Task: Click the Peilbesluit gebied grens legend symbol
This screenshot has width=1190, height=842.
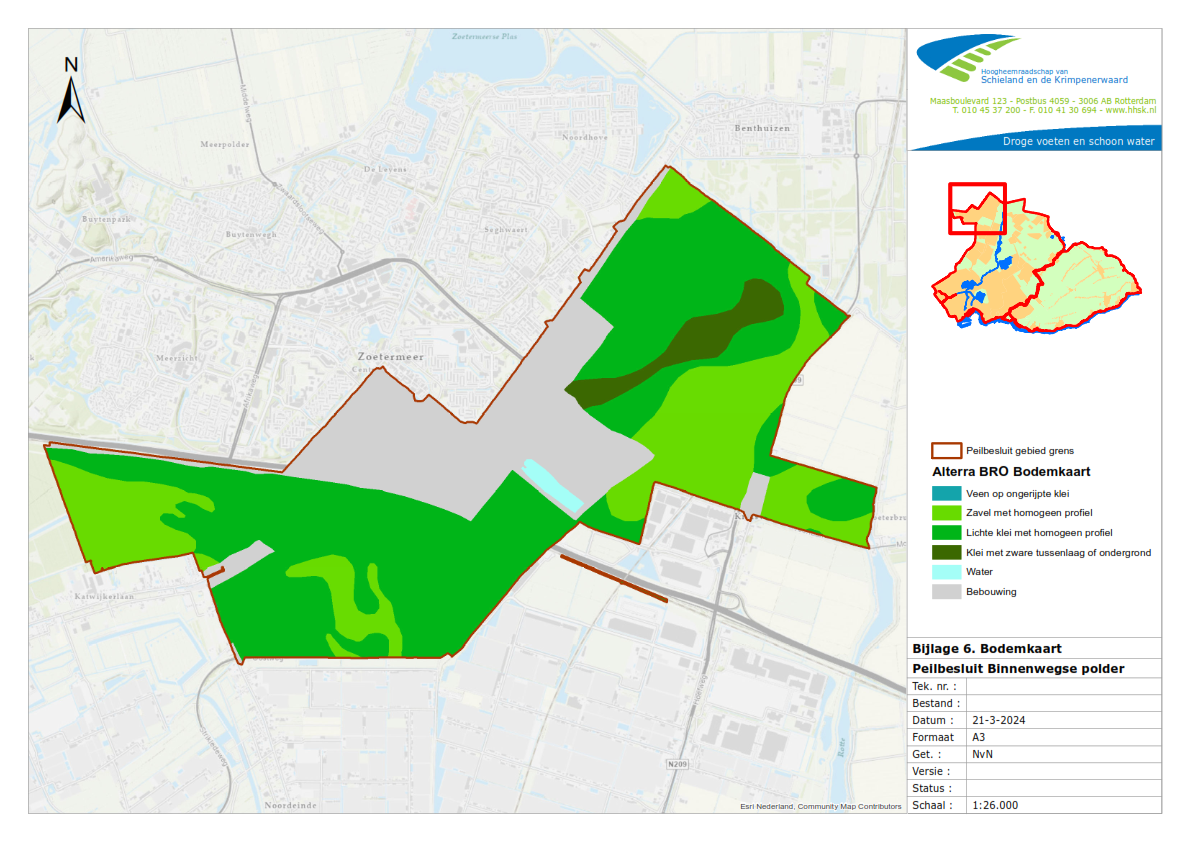Action: click(x=945, y=450)
